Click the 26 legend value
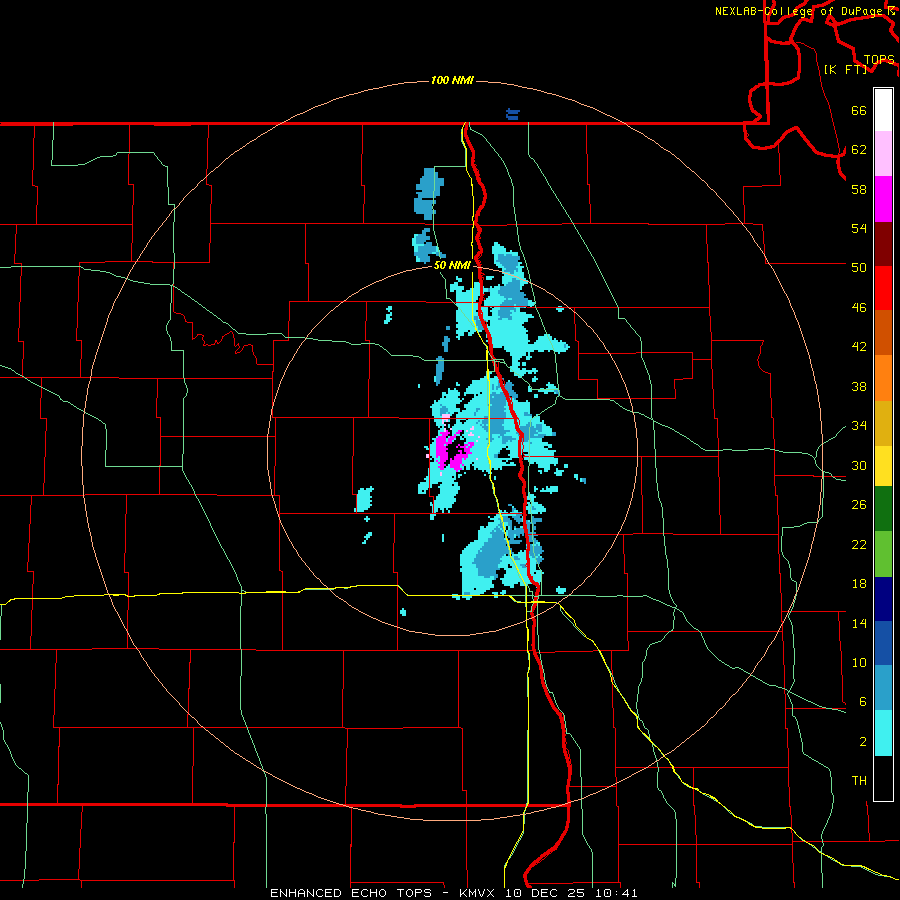 pyautogui.click(x=859, y=505)
